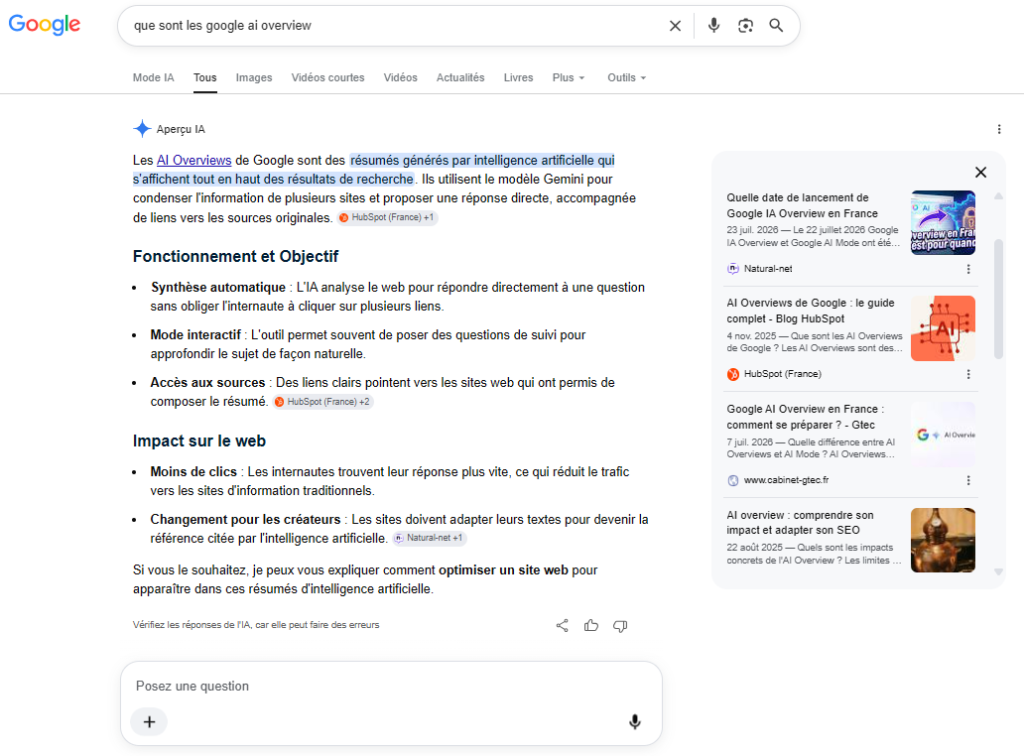Focus the 'Posez une question' input field

[x=391, y=686]
